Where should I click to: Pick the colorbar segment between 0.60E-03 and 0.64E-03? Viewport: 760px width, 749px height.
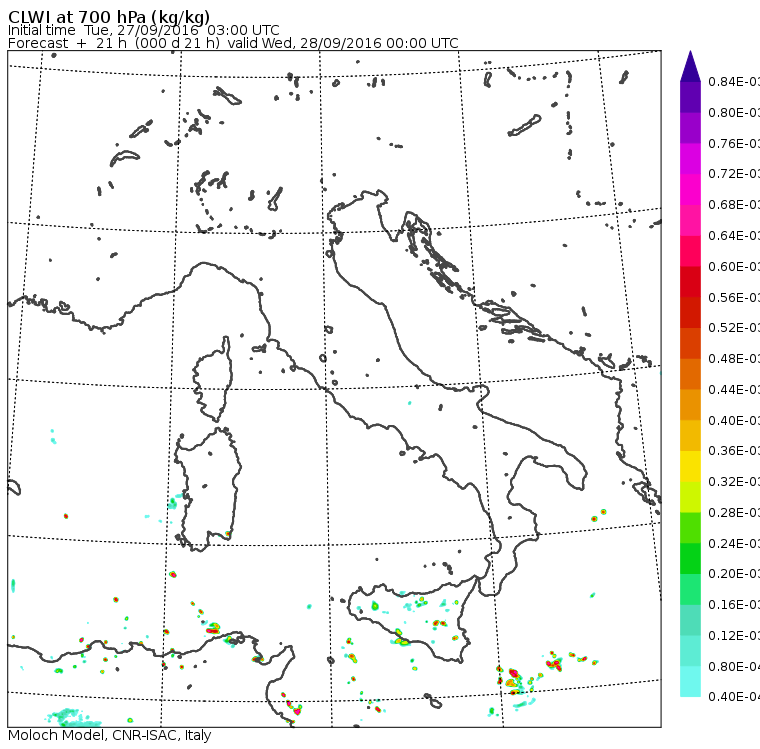[x=690, y=251]
